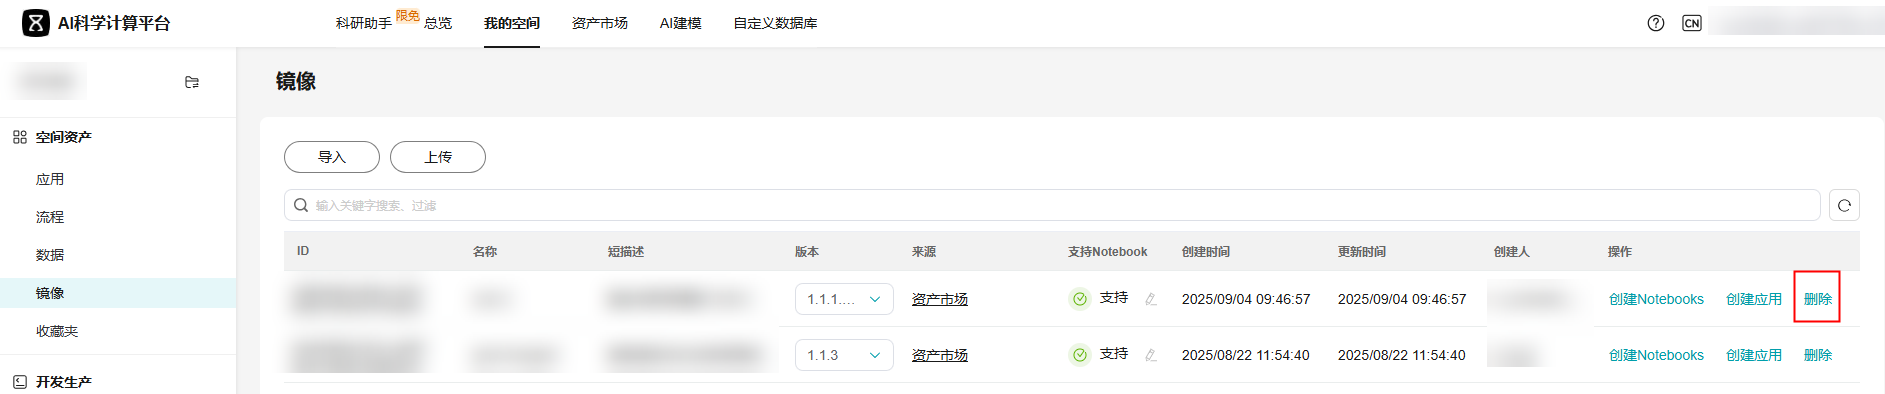Viewport: 1885px width, 394px height.
Task: Click 创建Notebooks on the second row
Action: pos(1656,355)
